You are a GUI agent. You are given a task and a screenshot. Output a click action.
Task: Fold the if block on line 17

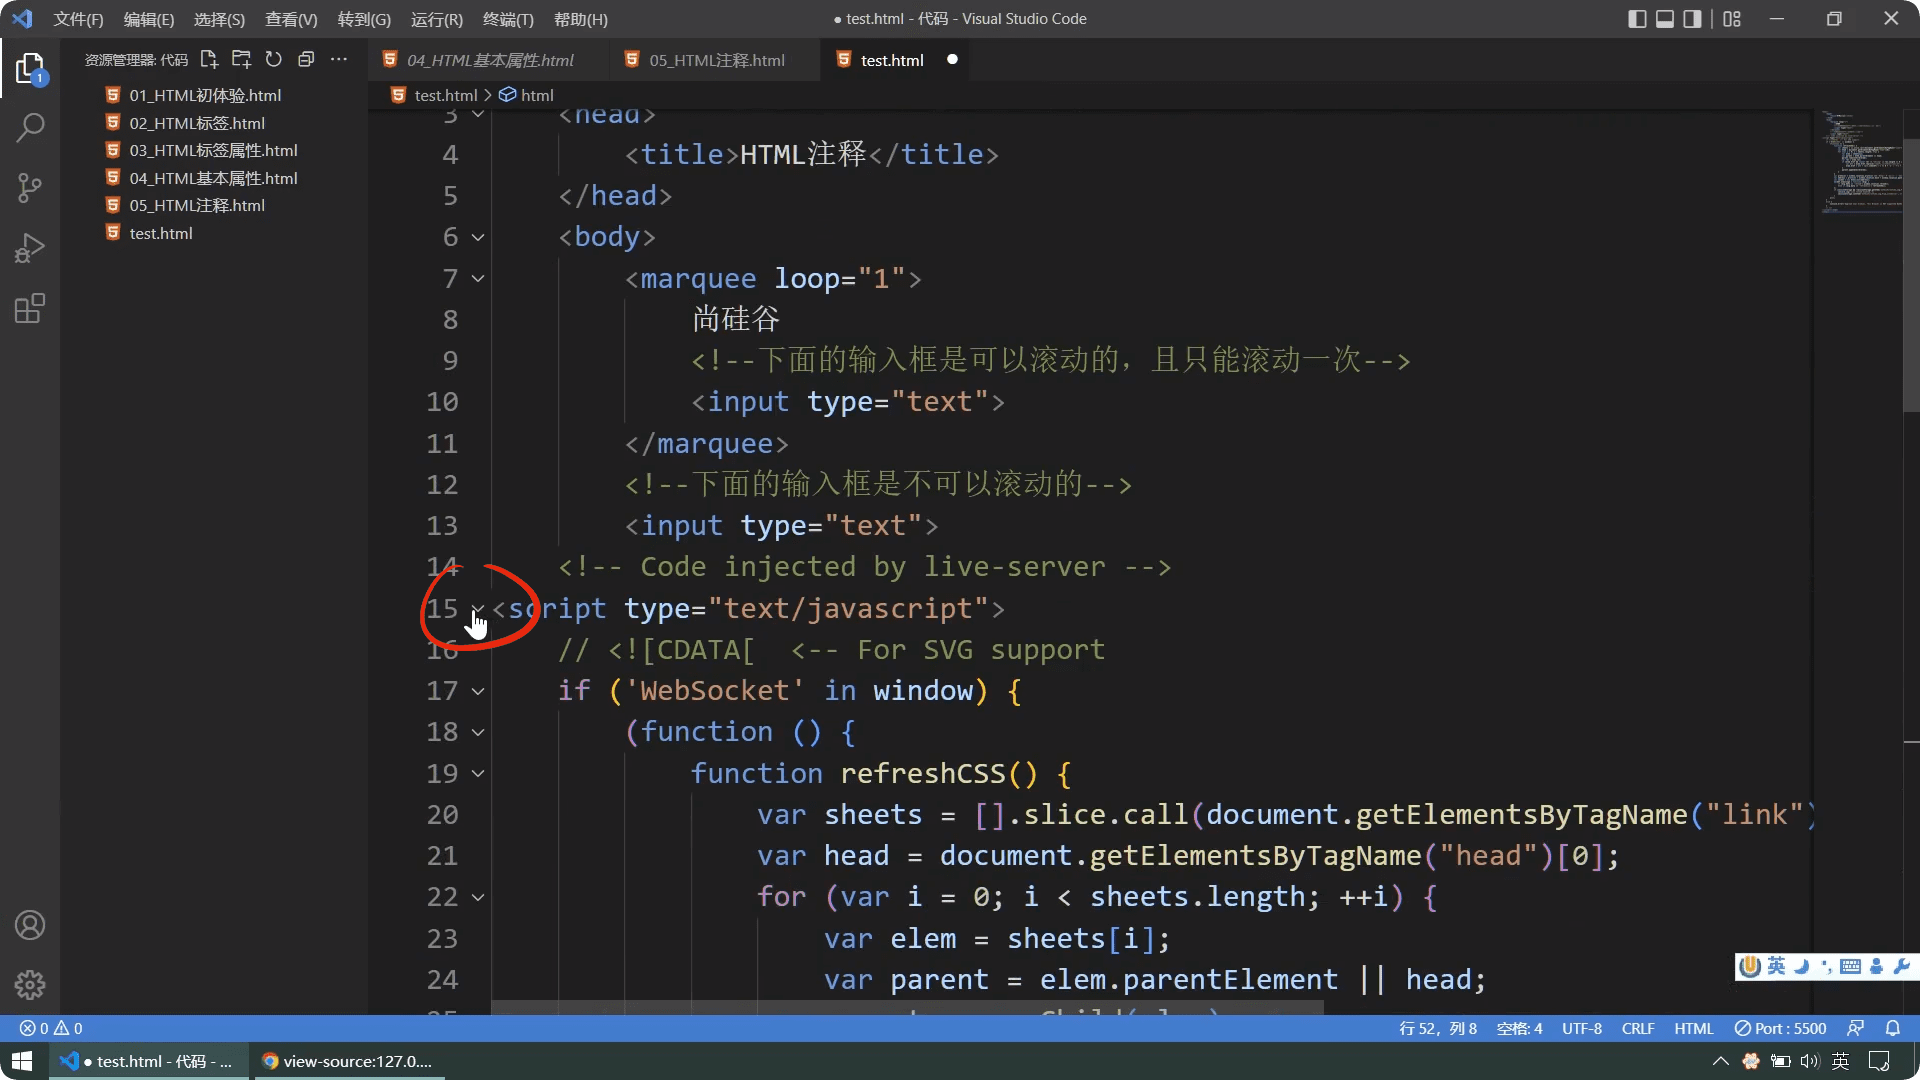coord(478,691)
